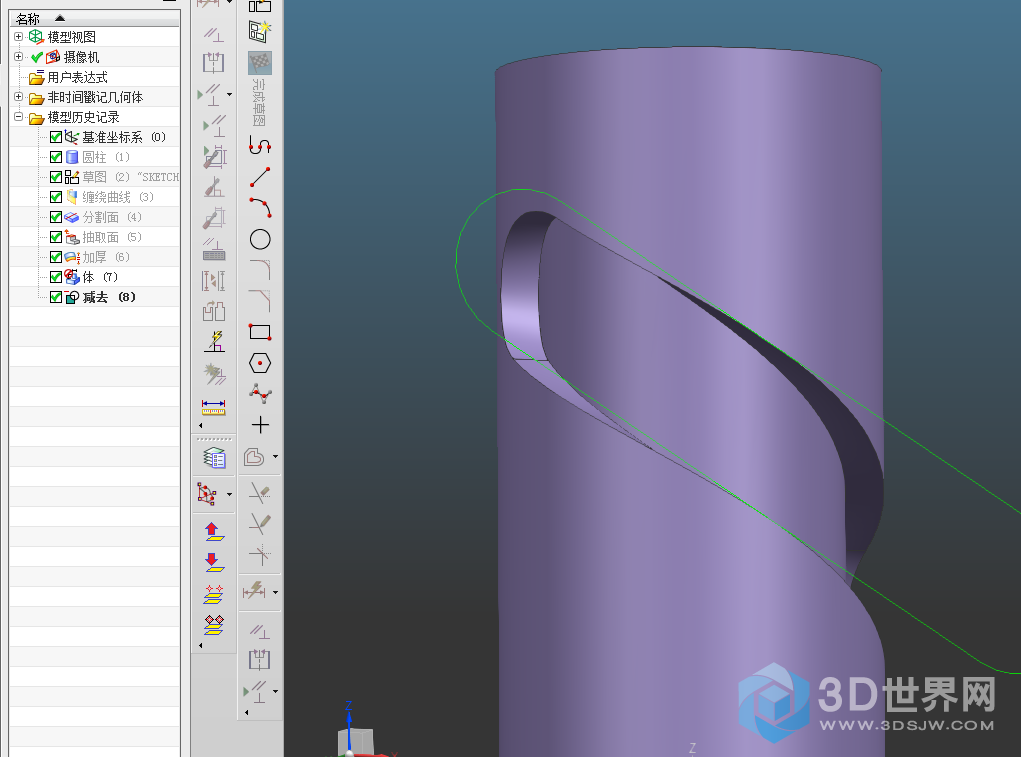The width and height of the screenshot is (1021, 757).
Task: Select the 摄像机 tree label
Action: 81,57
